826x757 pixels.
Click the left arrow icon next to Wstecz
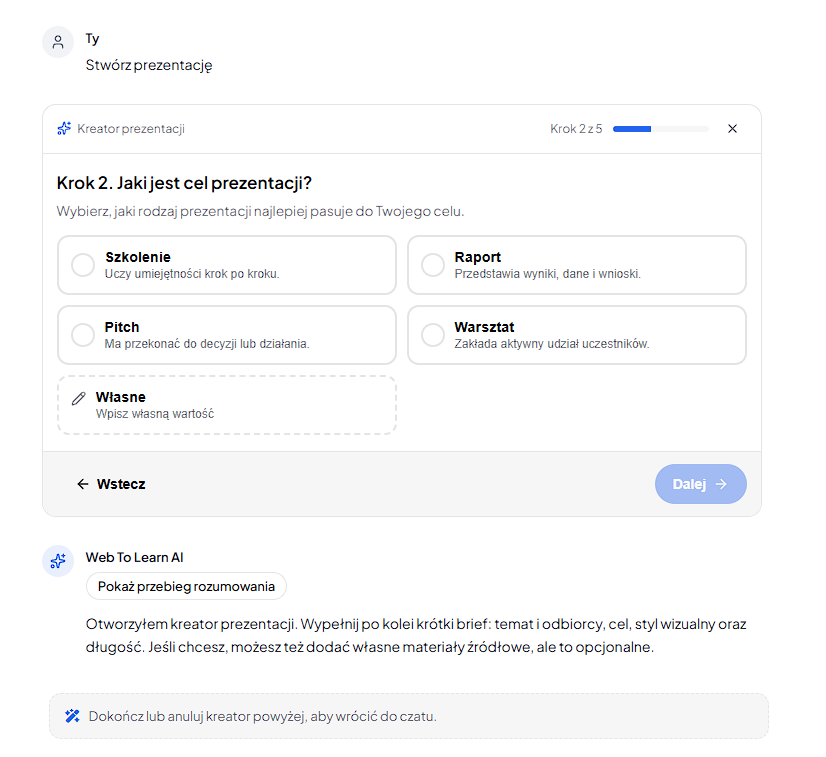(x=83, y=484)
